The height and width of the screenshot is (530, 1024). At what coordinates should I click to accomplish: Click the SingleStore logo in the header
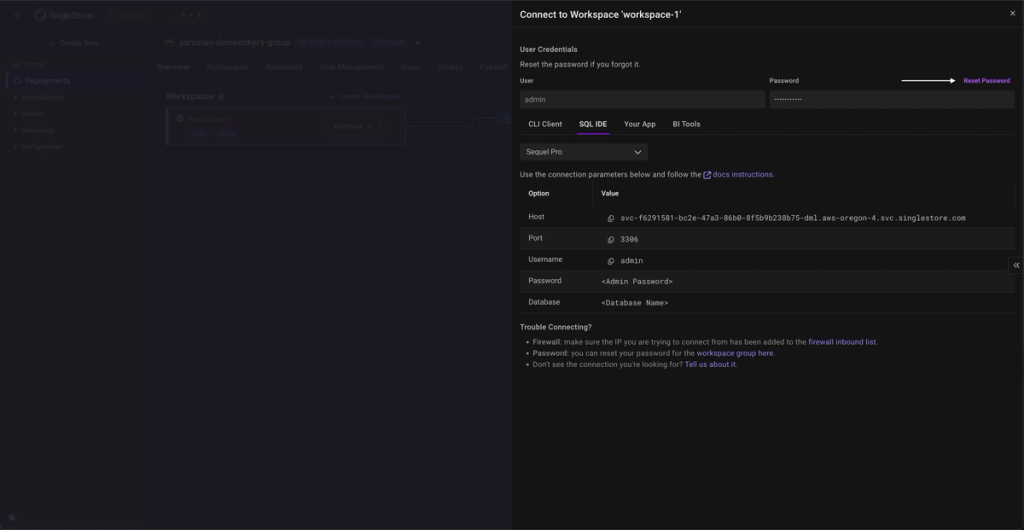tap(65, 14)
